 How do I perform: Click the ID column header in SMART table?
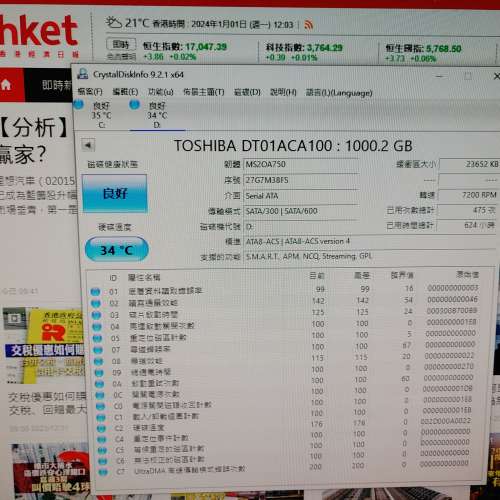click(x=113, y=278)
